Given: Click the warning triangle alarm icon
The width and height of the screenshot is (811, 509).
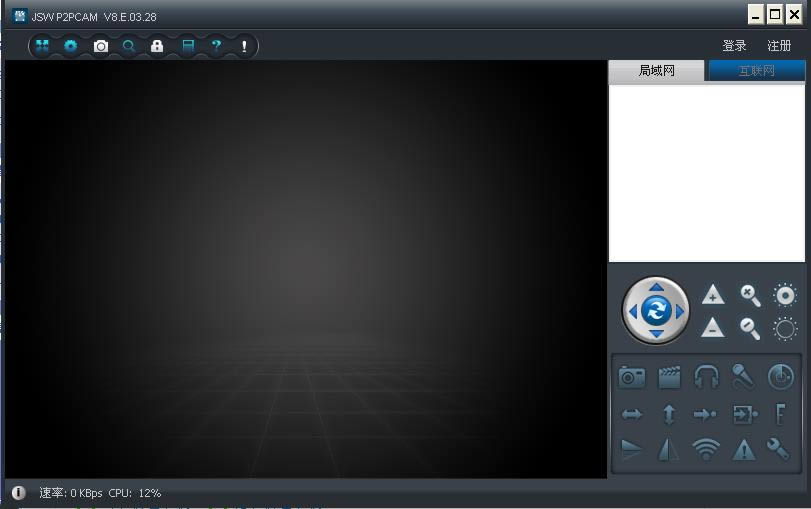Looking at the screenshot, I should coord(743,450).
